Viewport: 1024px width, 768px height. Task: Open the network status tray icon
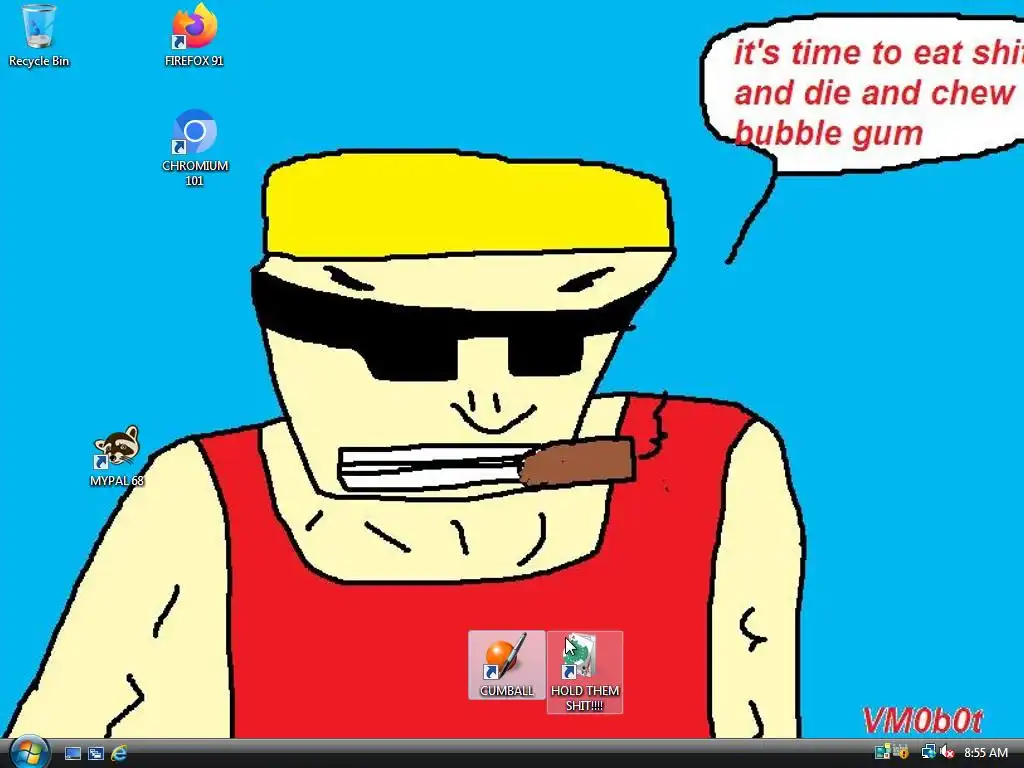tap(927, 752)
